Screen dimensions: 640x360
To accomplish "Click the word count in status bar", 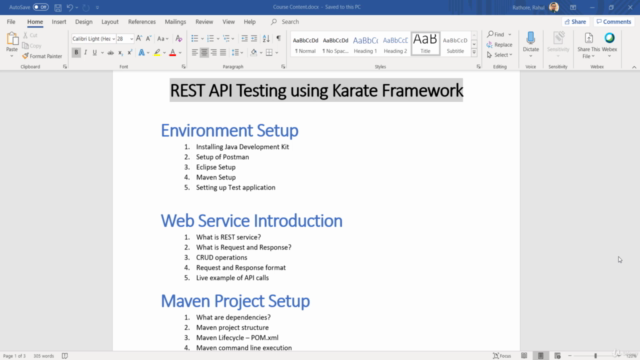I will click(43, 356).
